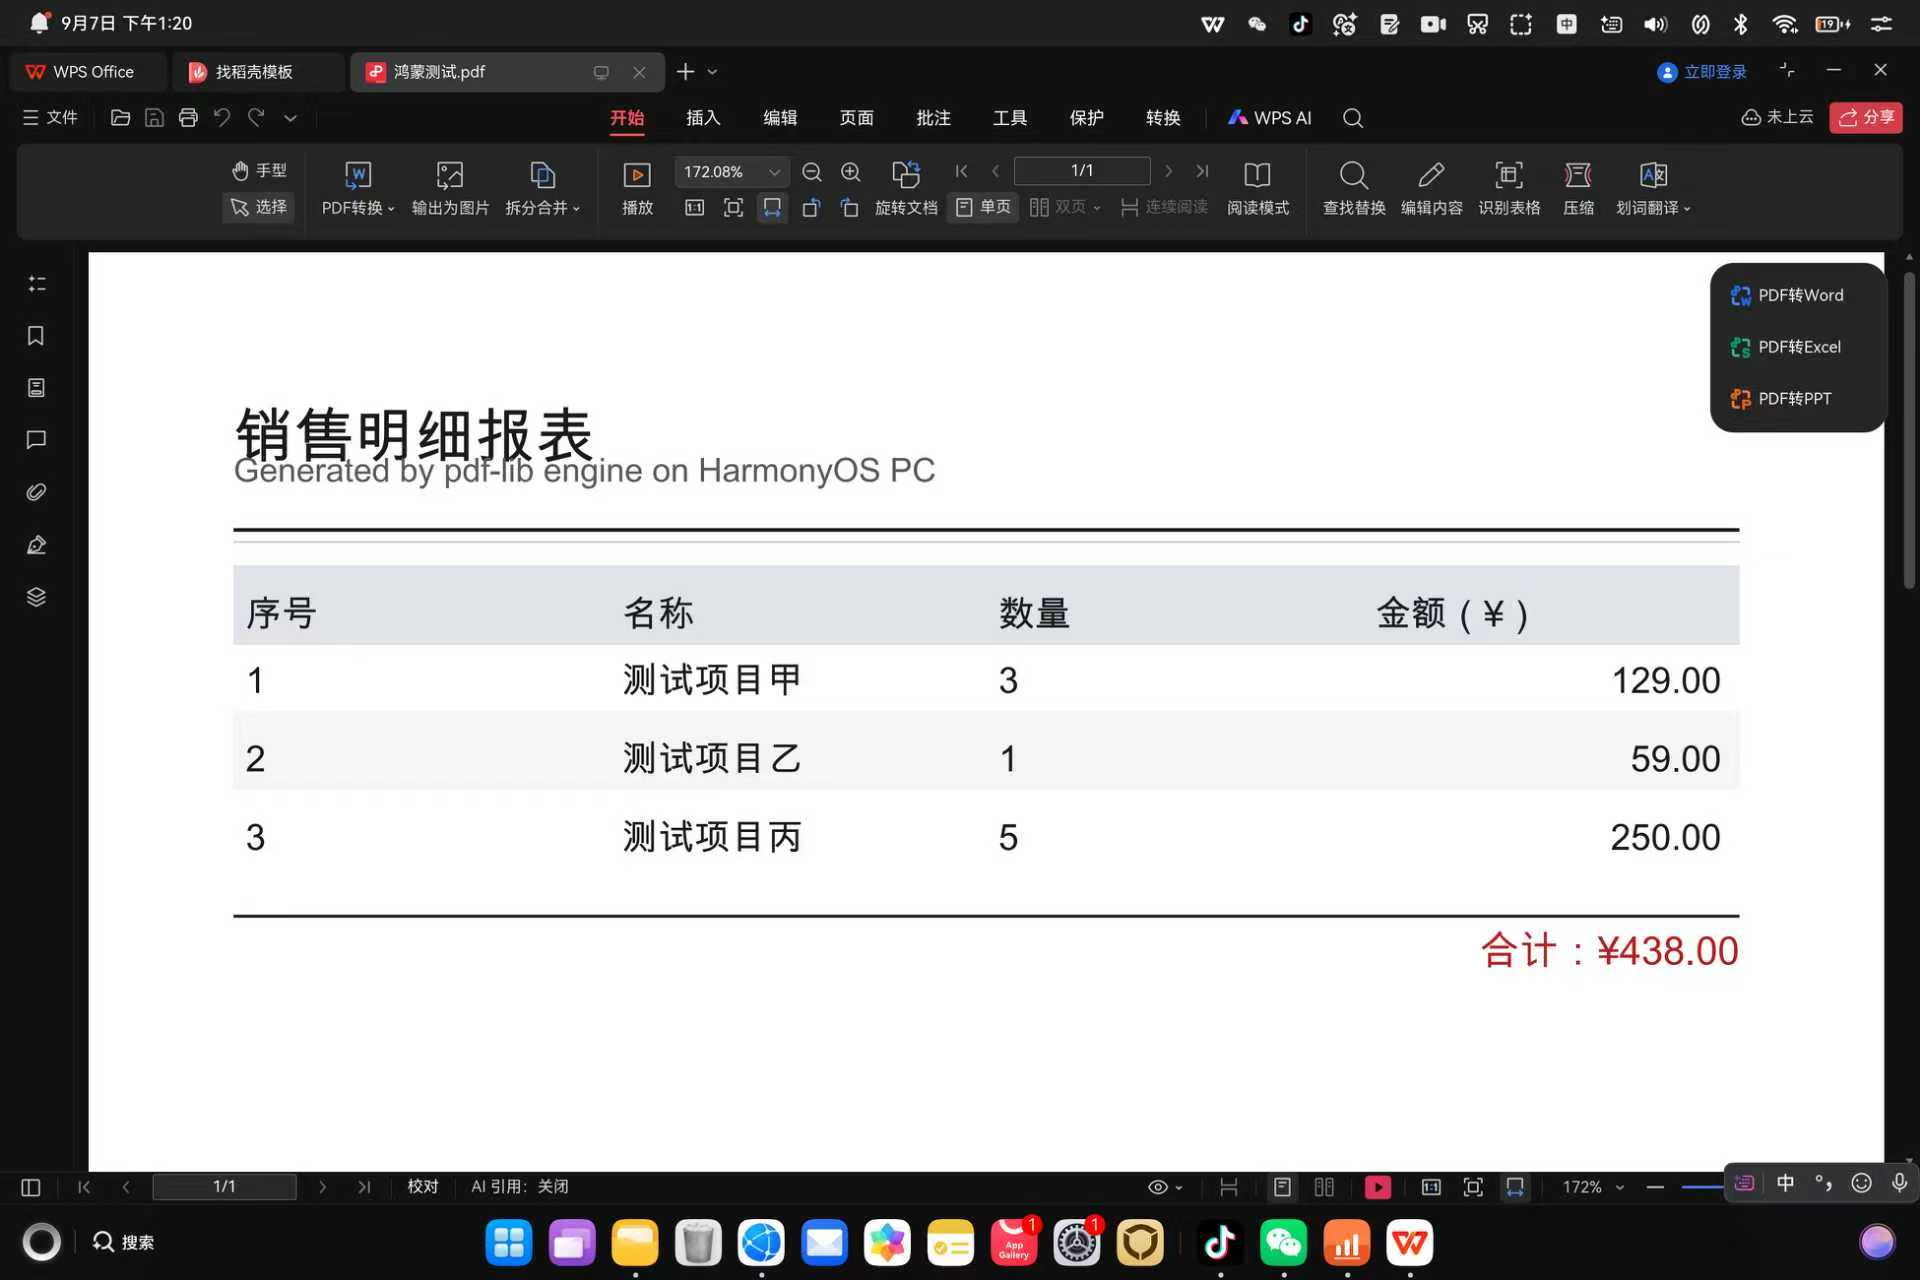Toggle the eye protection mode in status bar

point(1164,1187)
